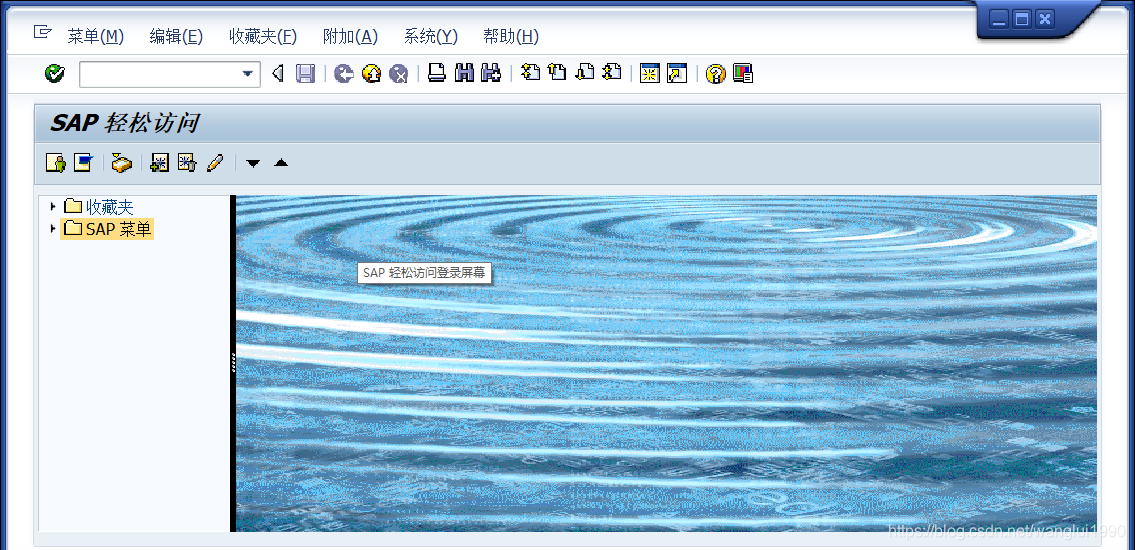
Task: Switch to SAP Menu toolbar icon
Action: [x=83, y=163]
